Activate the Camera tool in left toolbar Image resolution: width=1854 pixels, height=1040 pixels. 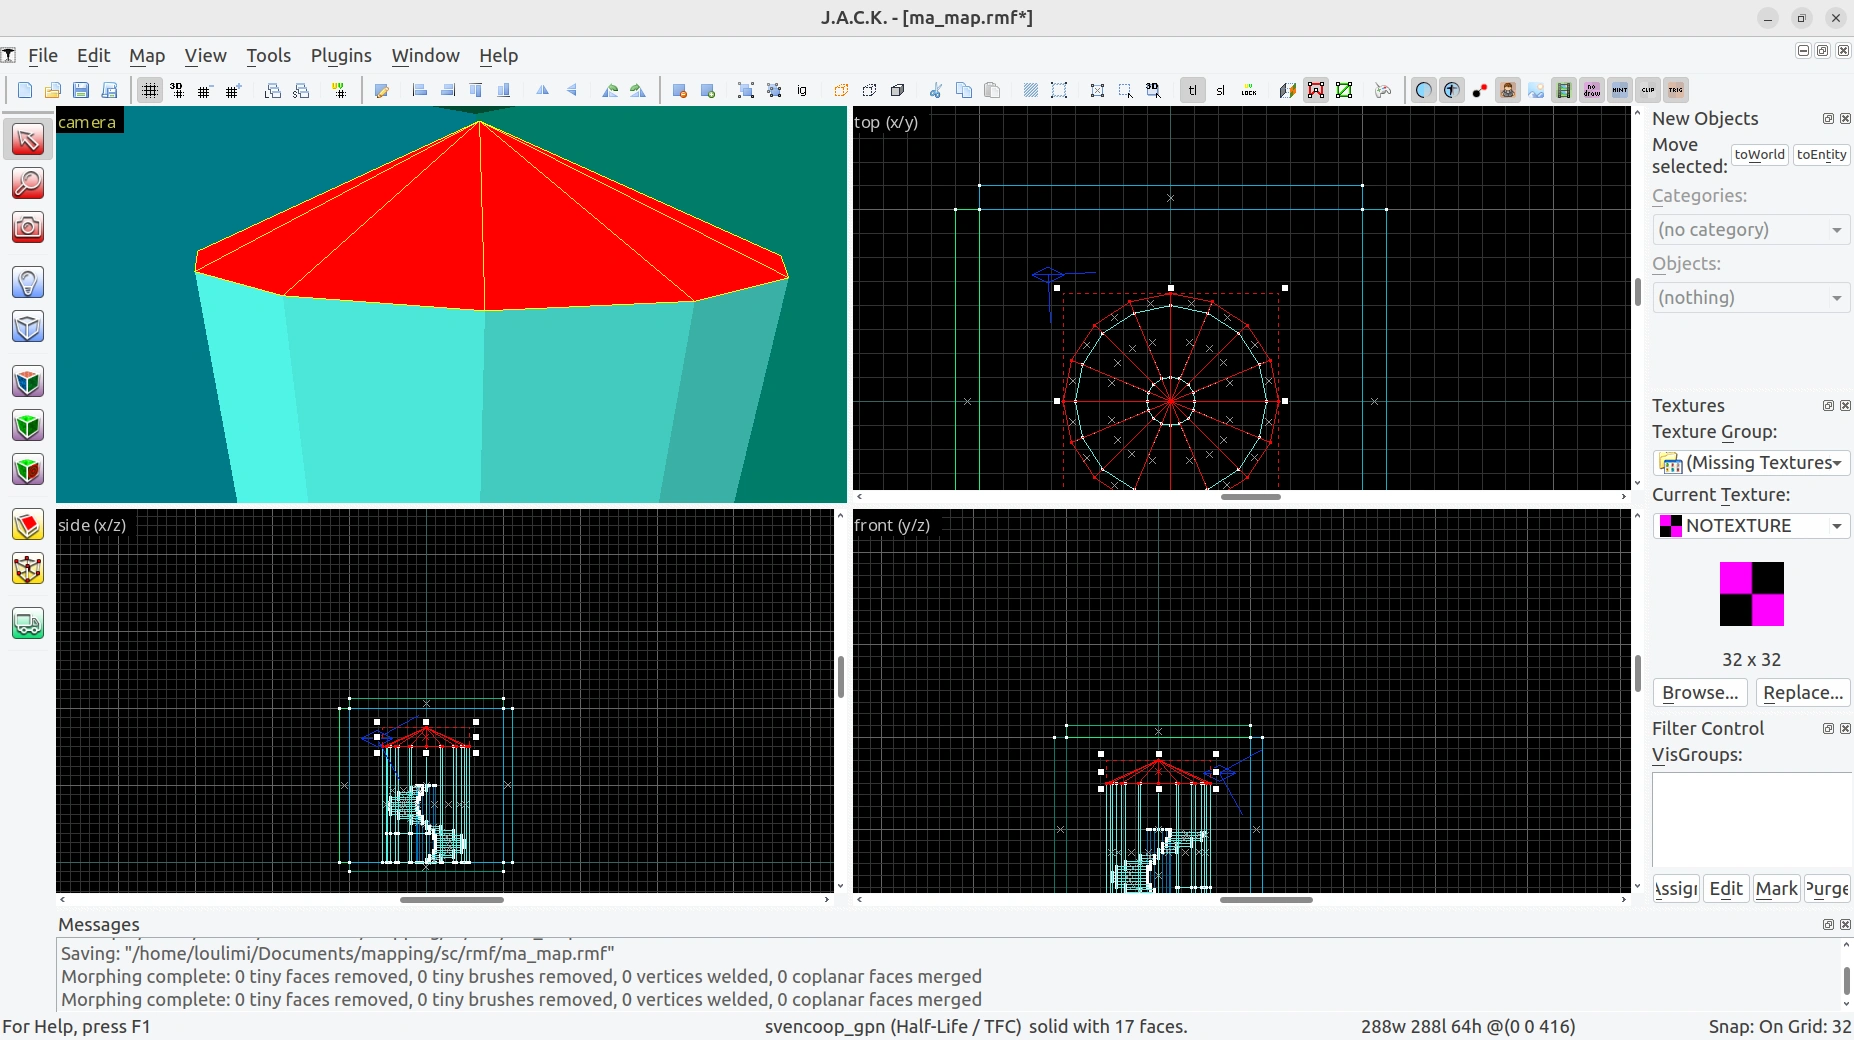pyautogui.click(x=28, y=227)
